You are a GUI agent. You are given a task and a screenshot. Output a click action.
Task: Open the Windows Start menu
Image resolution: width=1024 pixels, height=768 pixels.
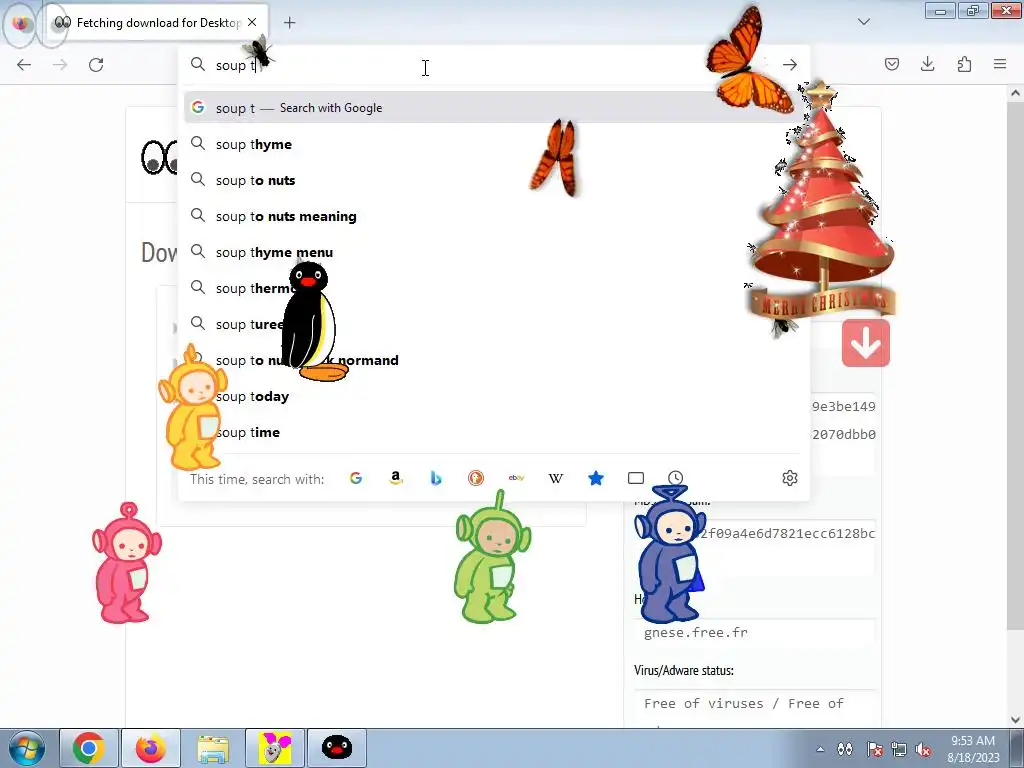pyautogui.click(x=26, y=748)
